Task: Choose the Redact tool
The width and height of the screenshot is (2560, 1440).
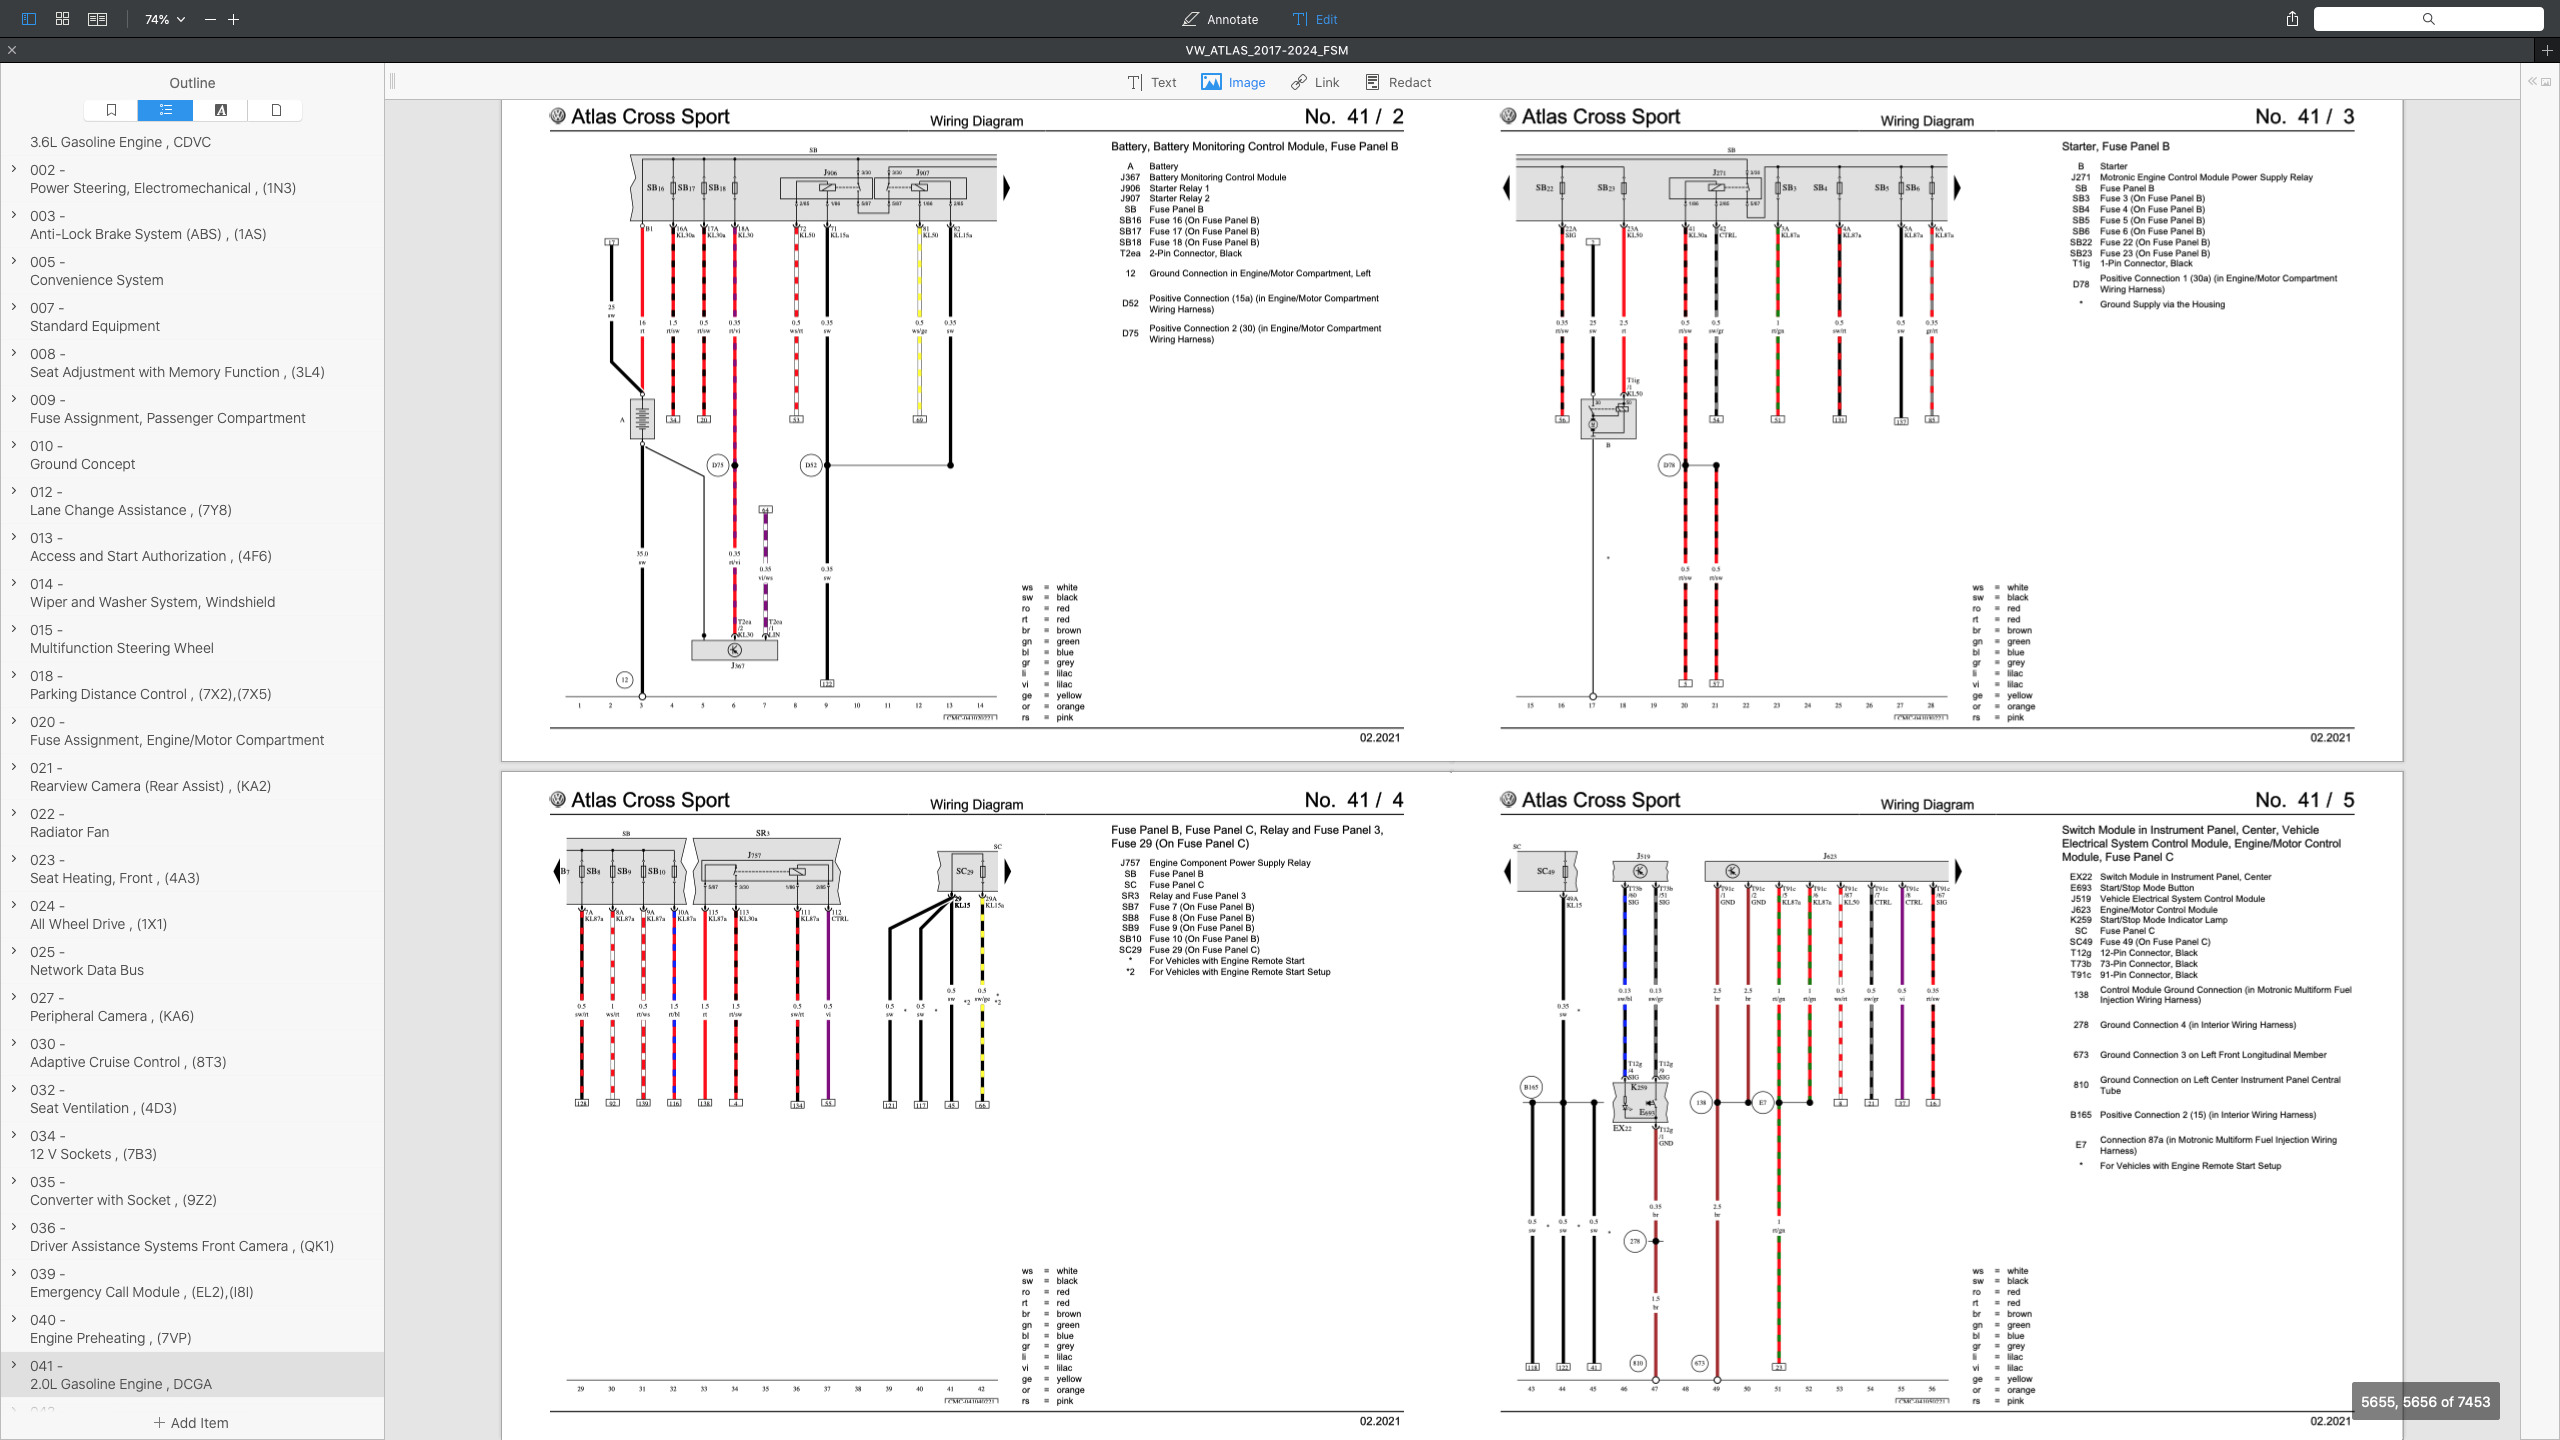Action: 1398,82
